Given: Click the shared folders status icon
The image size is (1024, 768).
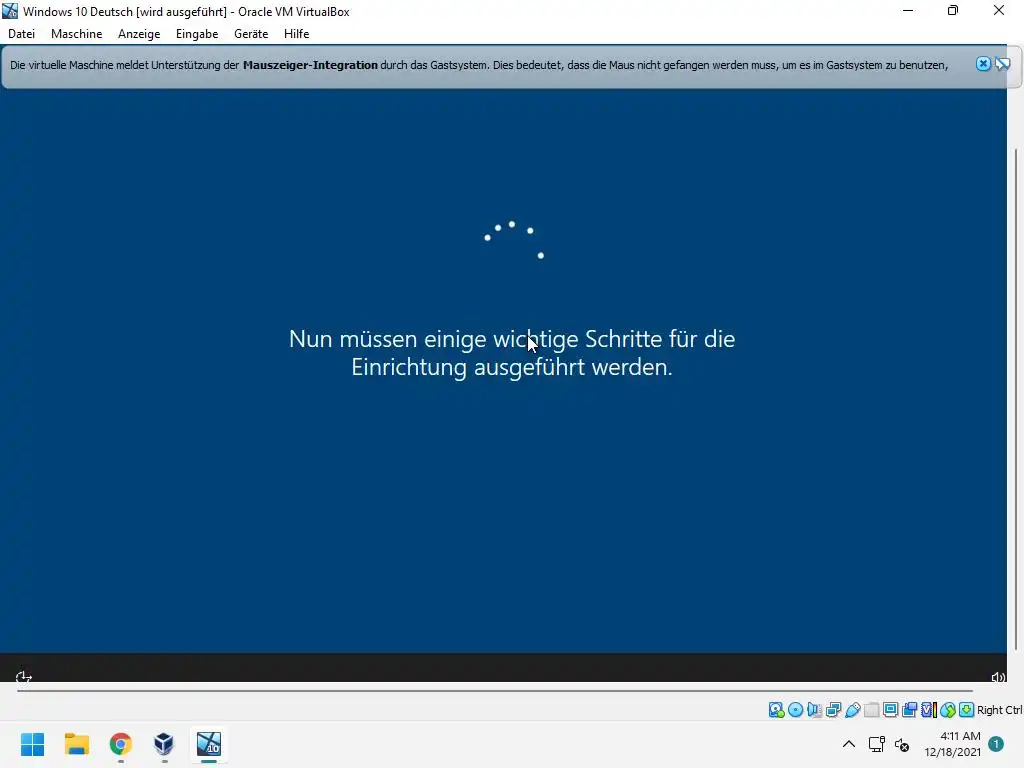Looking at the screenshot, I should click(x=871, y=710).
